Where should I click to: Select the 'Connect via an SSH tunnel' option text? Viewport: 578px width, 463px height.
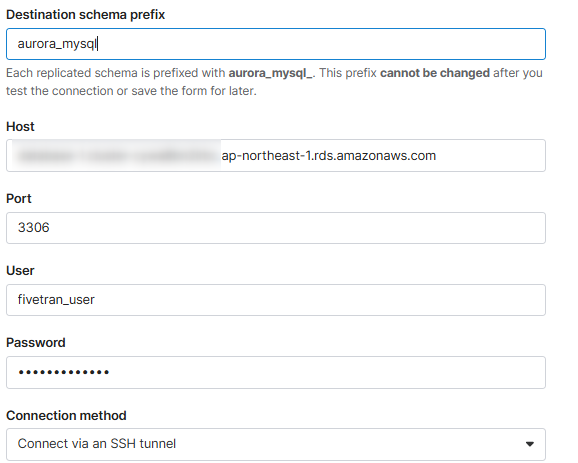[97, 443]
